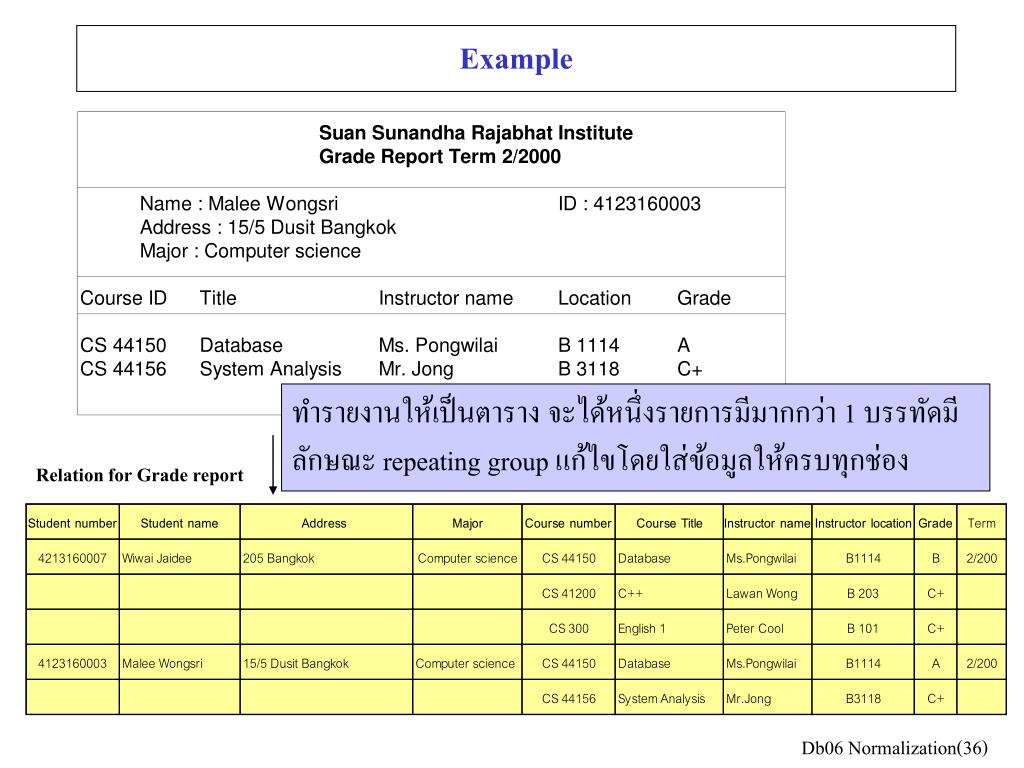This screenshot has width=1024, height=768.
Task: Click the report's "Grade" header beside Location
Action: click(x=704, y=298)
